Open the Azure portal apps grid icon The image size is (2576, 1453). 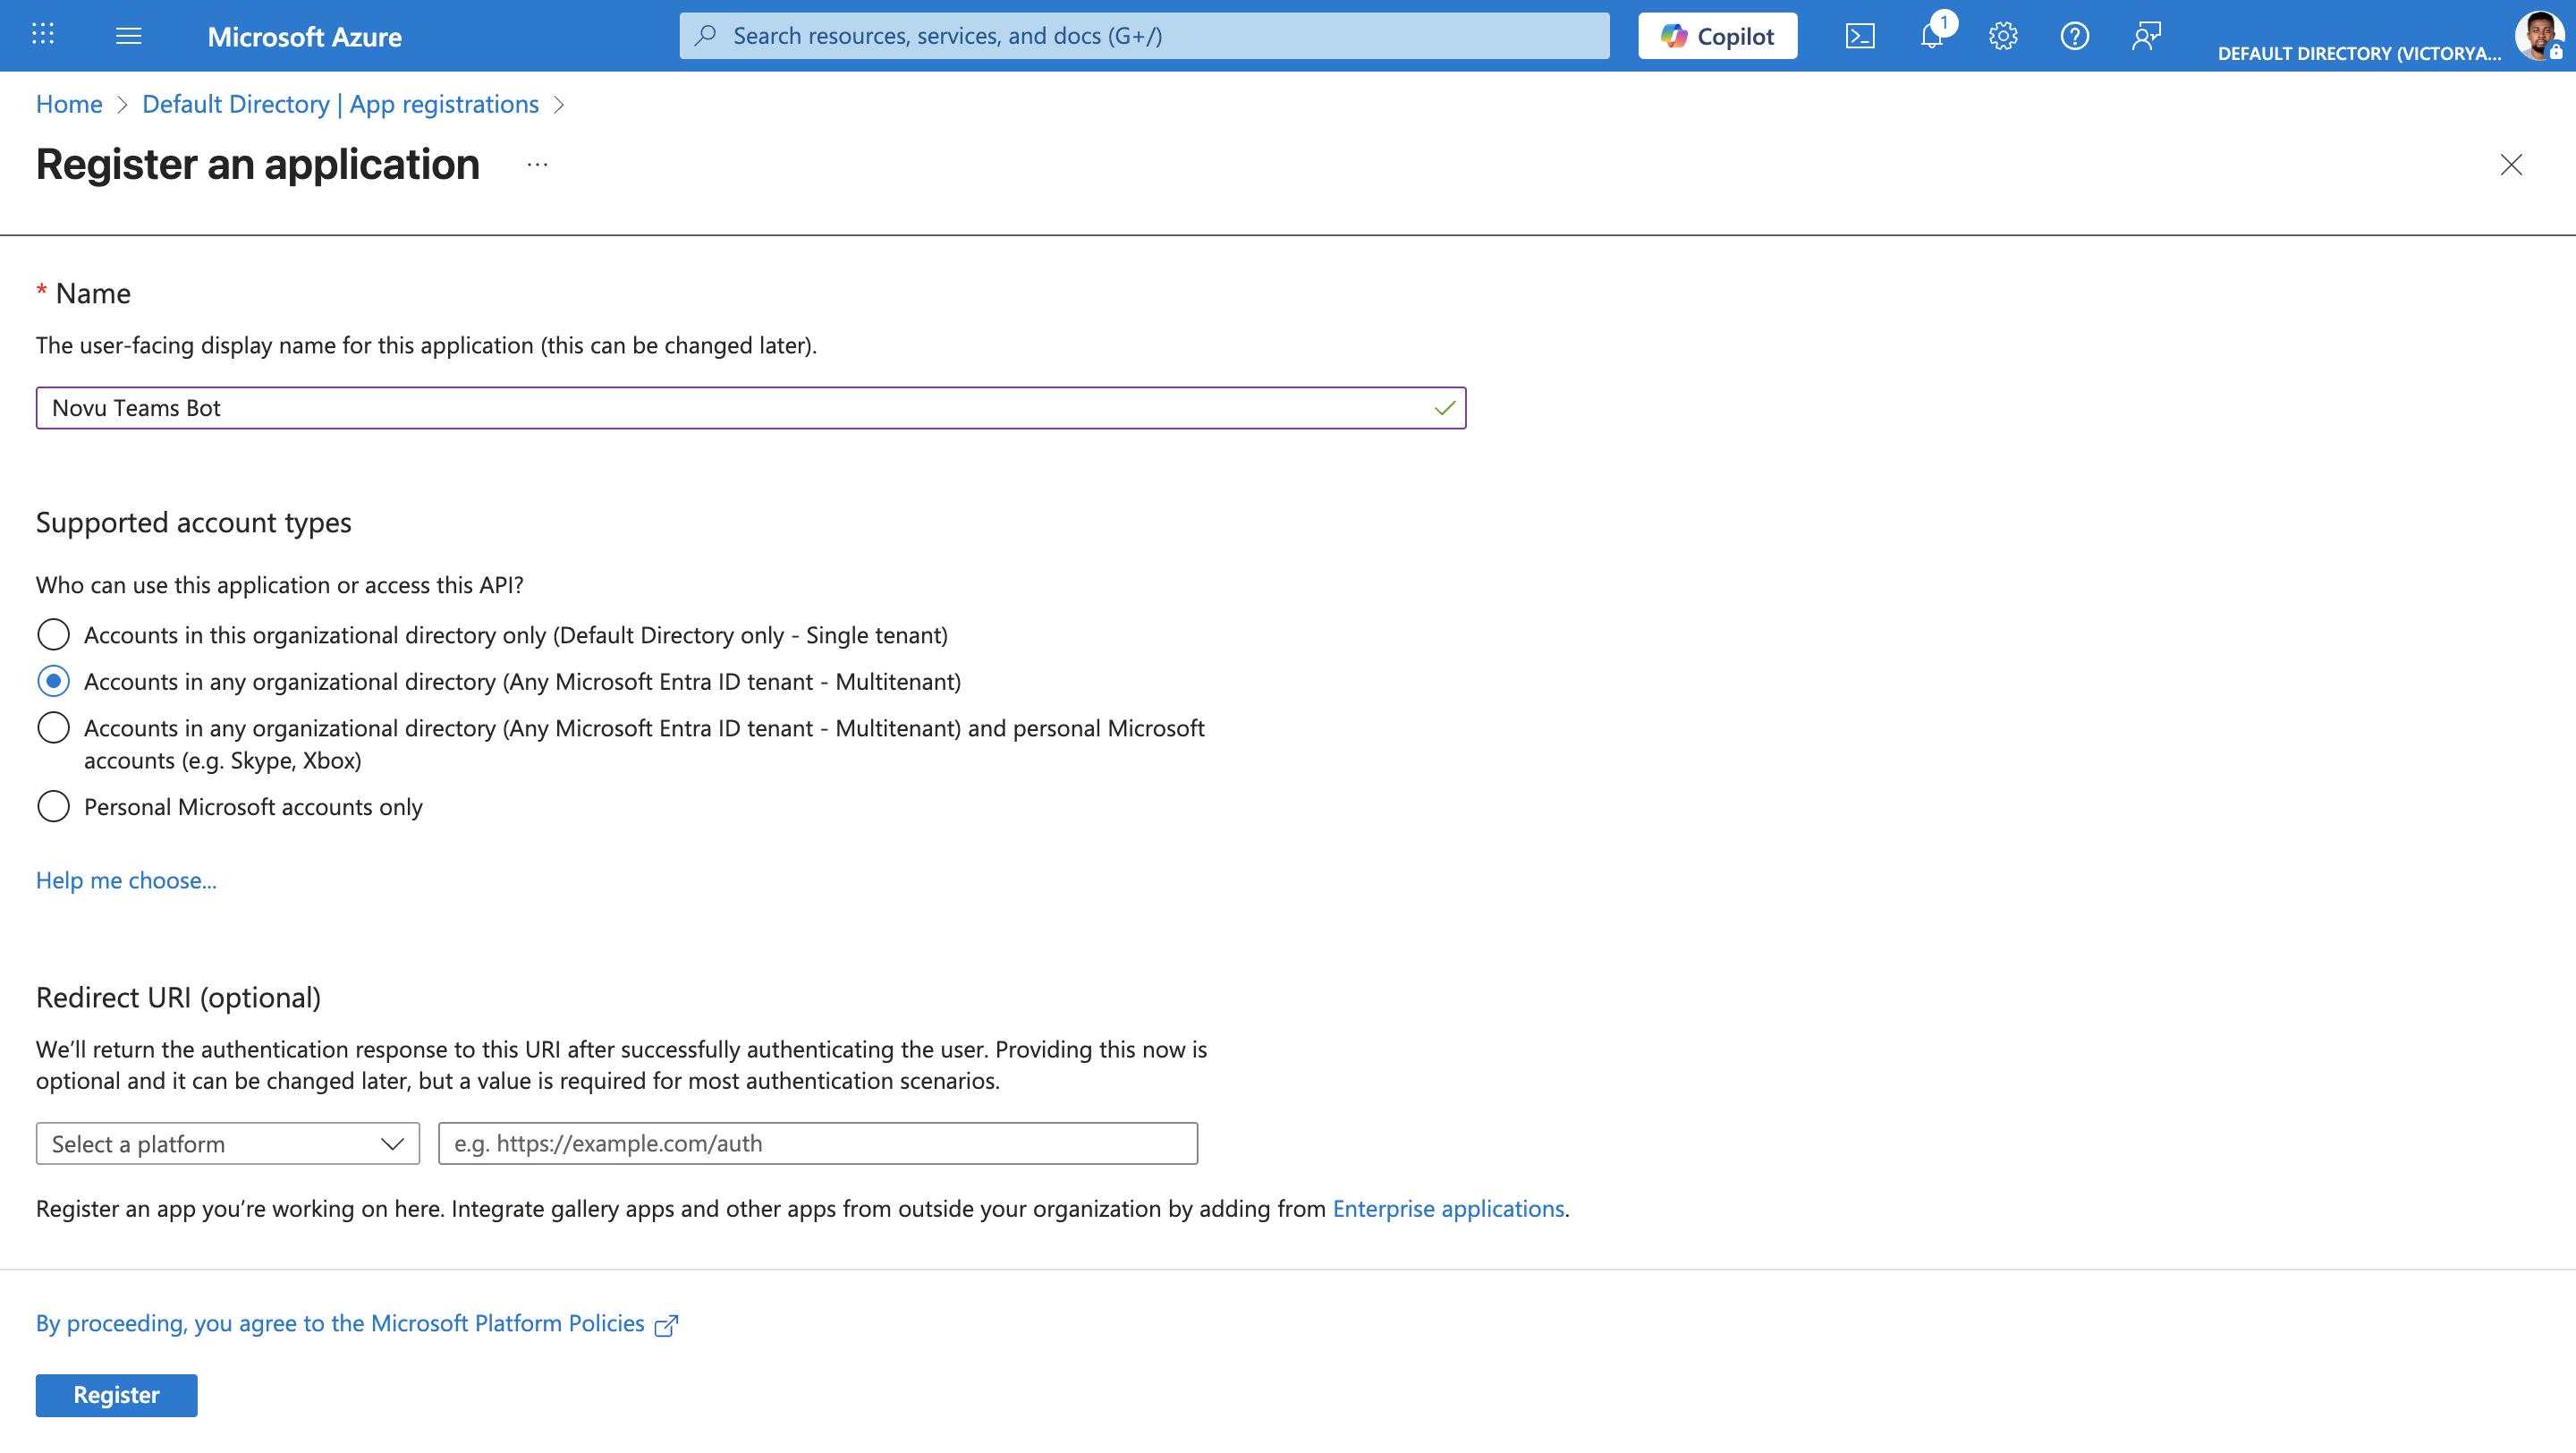coord(42,35)
